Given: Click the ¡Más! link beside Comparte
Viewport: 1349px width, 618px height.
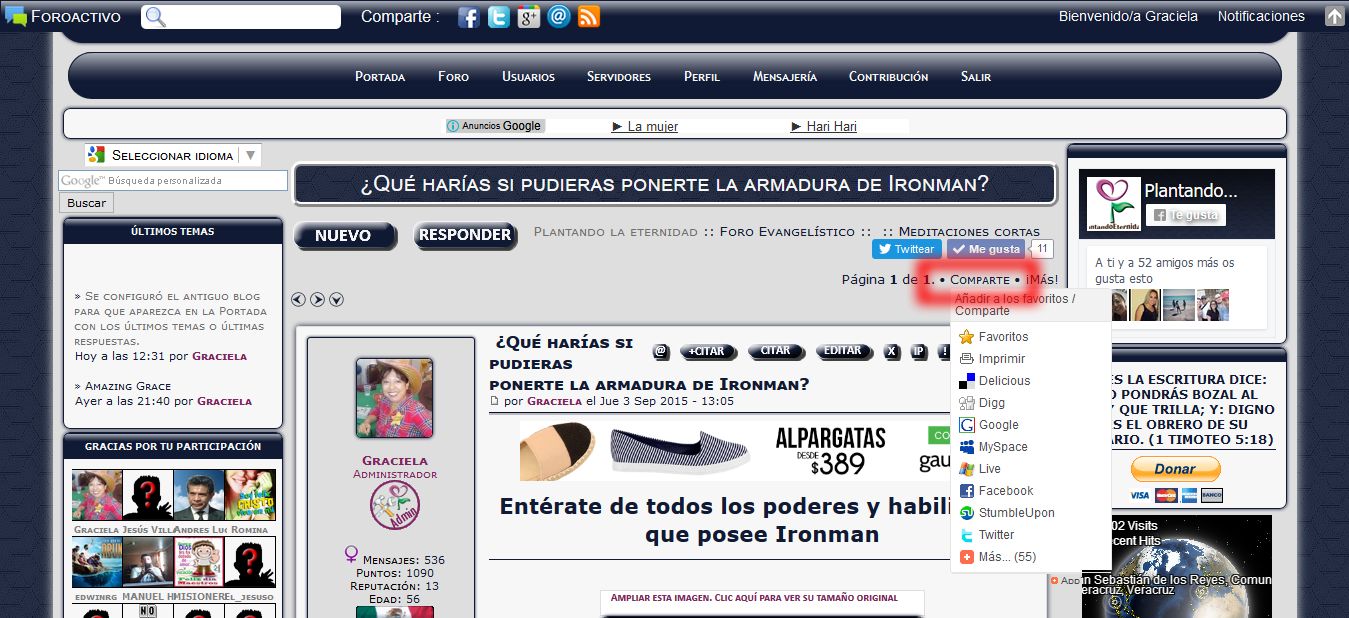Looking at the screenshot, I should tap(1041, 280).
